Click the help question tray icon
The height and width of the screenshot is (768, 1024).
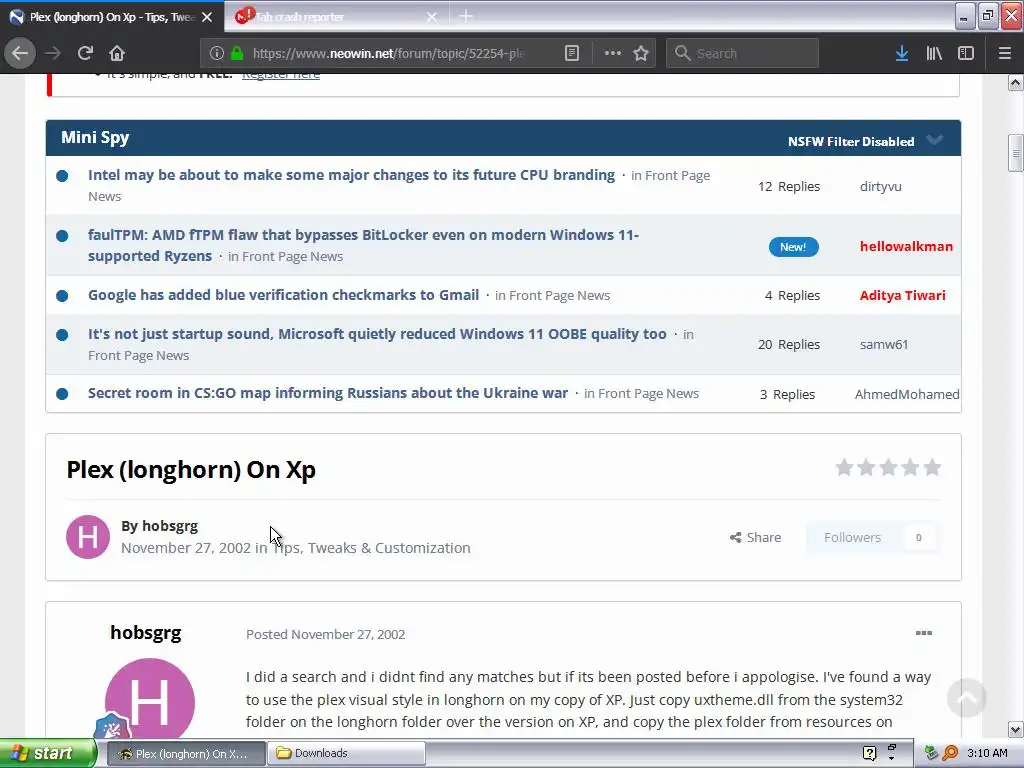pyautogui.click(x=869, y=754)
